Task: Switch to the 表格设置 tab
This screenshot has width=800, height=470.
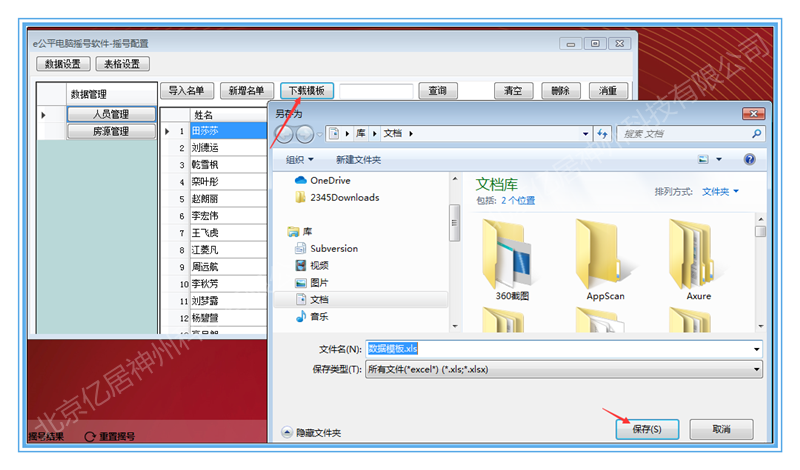Action: click(x=123, y=64)
